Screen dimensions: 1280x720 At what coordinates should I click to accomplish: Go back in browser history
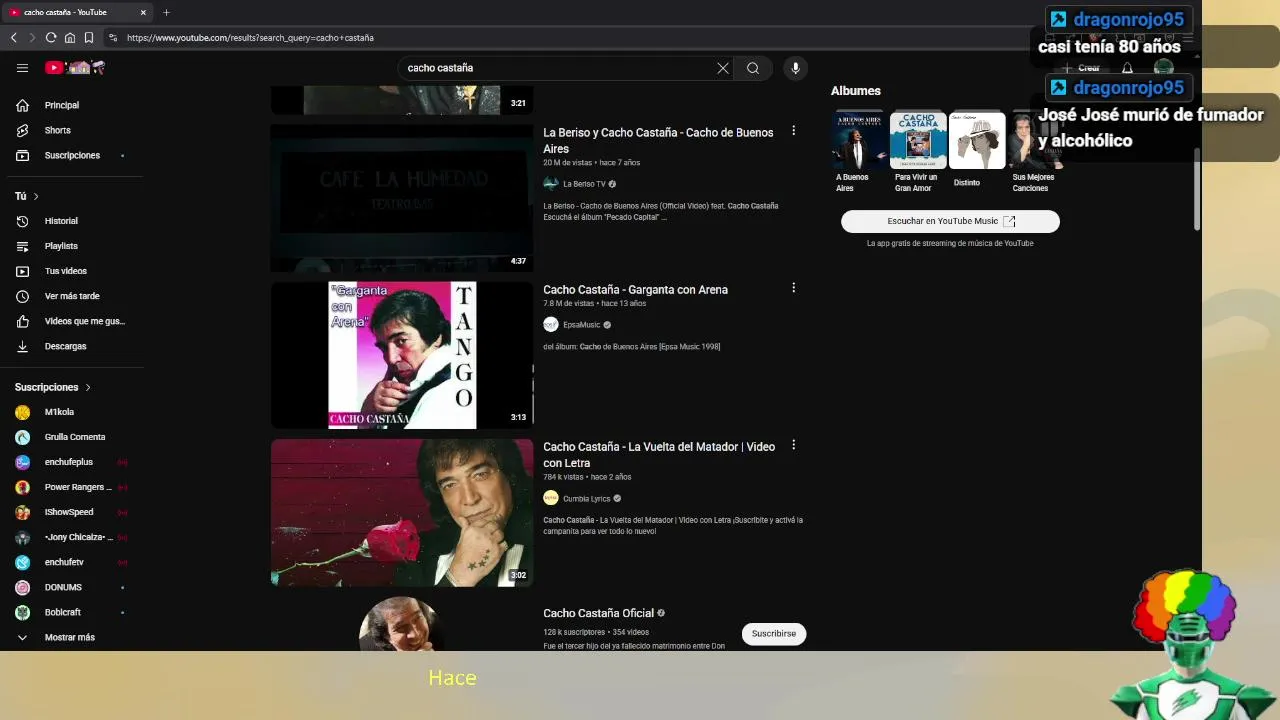tap(13, 38)
